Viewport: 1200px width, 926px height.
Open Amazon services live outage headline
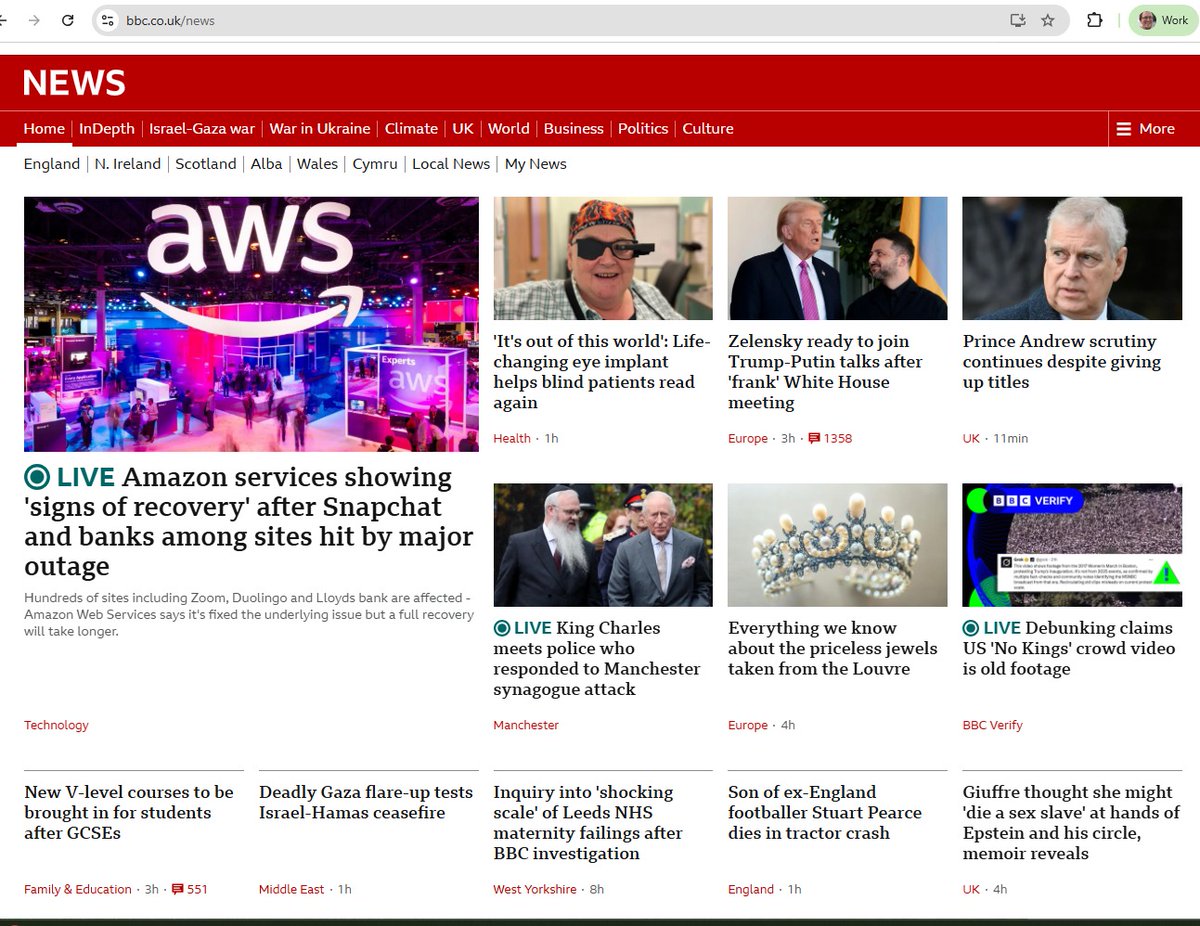click(x=249, y=521)
